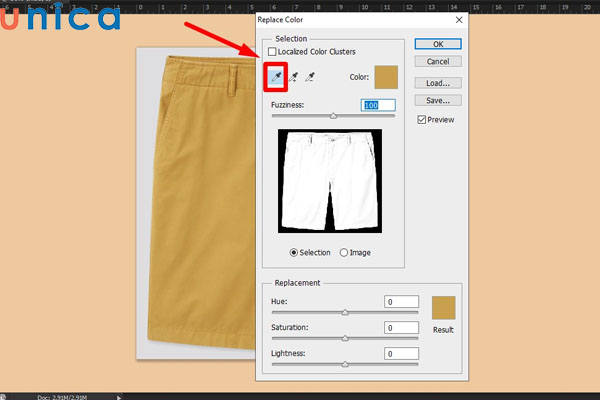
Task: Choose the Image radio button
Action: coord(345,252)
